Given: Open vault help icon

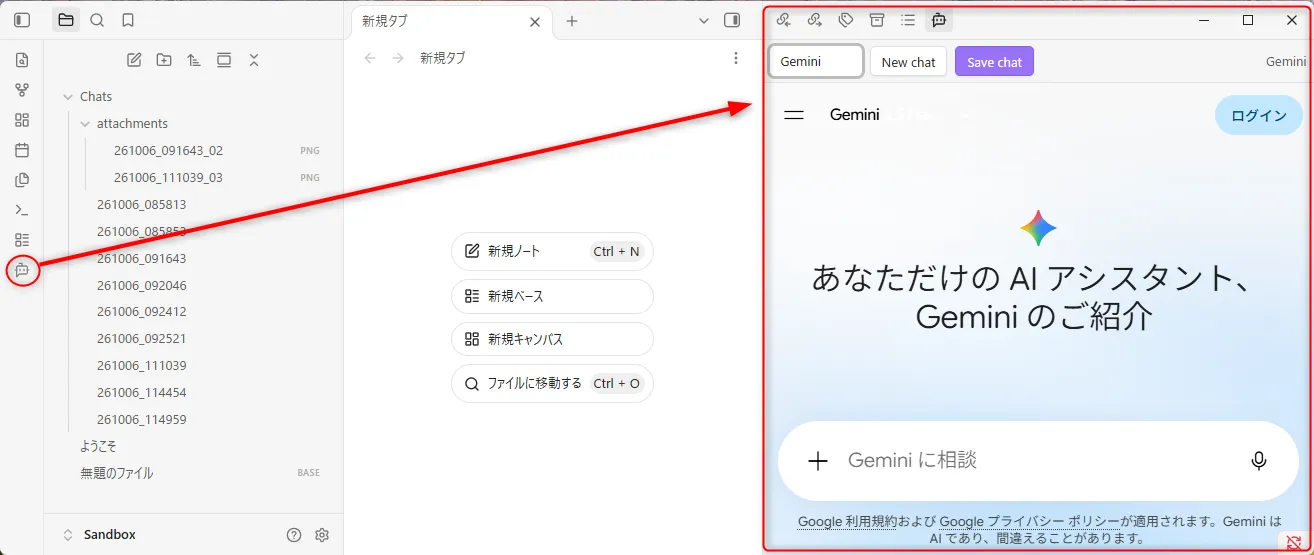Looking at the screenshot, I should pyautogui.click(x=294, y=535).
